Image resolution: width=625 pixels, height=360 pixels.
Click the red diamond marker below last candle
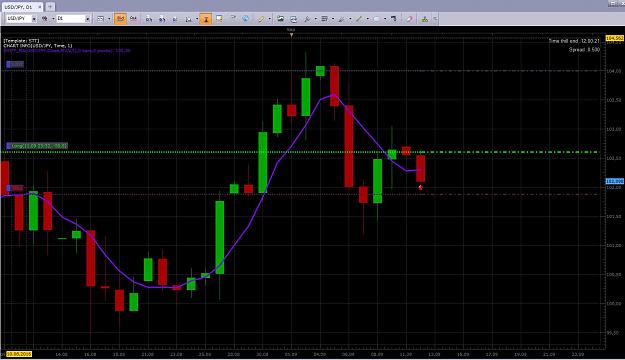pos(421,187)
